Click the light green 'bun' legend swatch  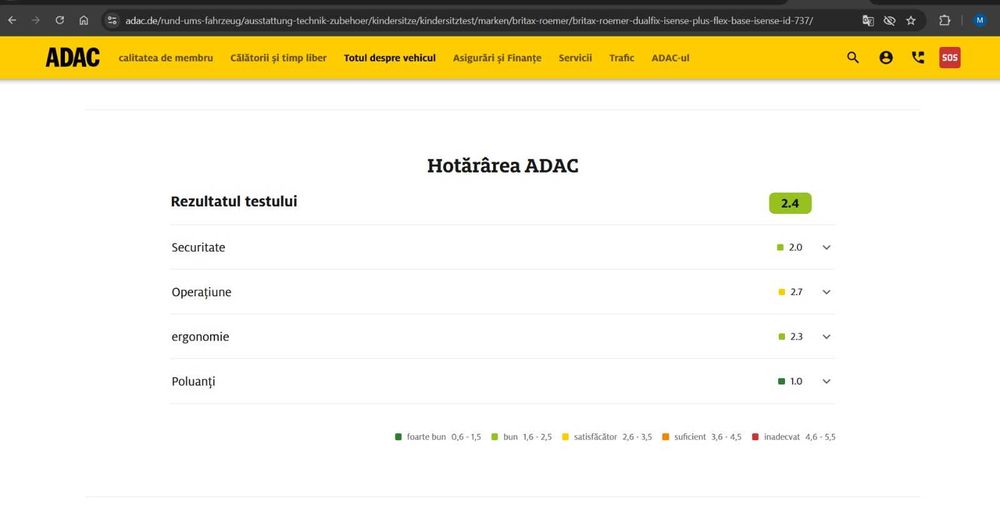coord(494,437)
